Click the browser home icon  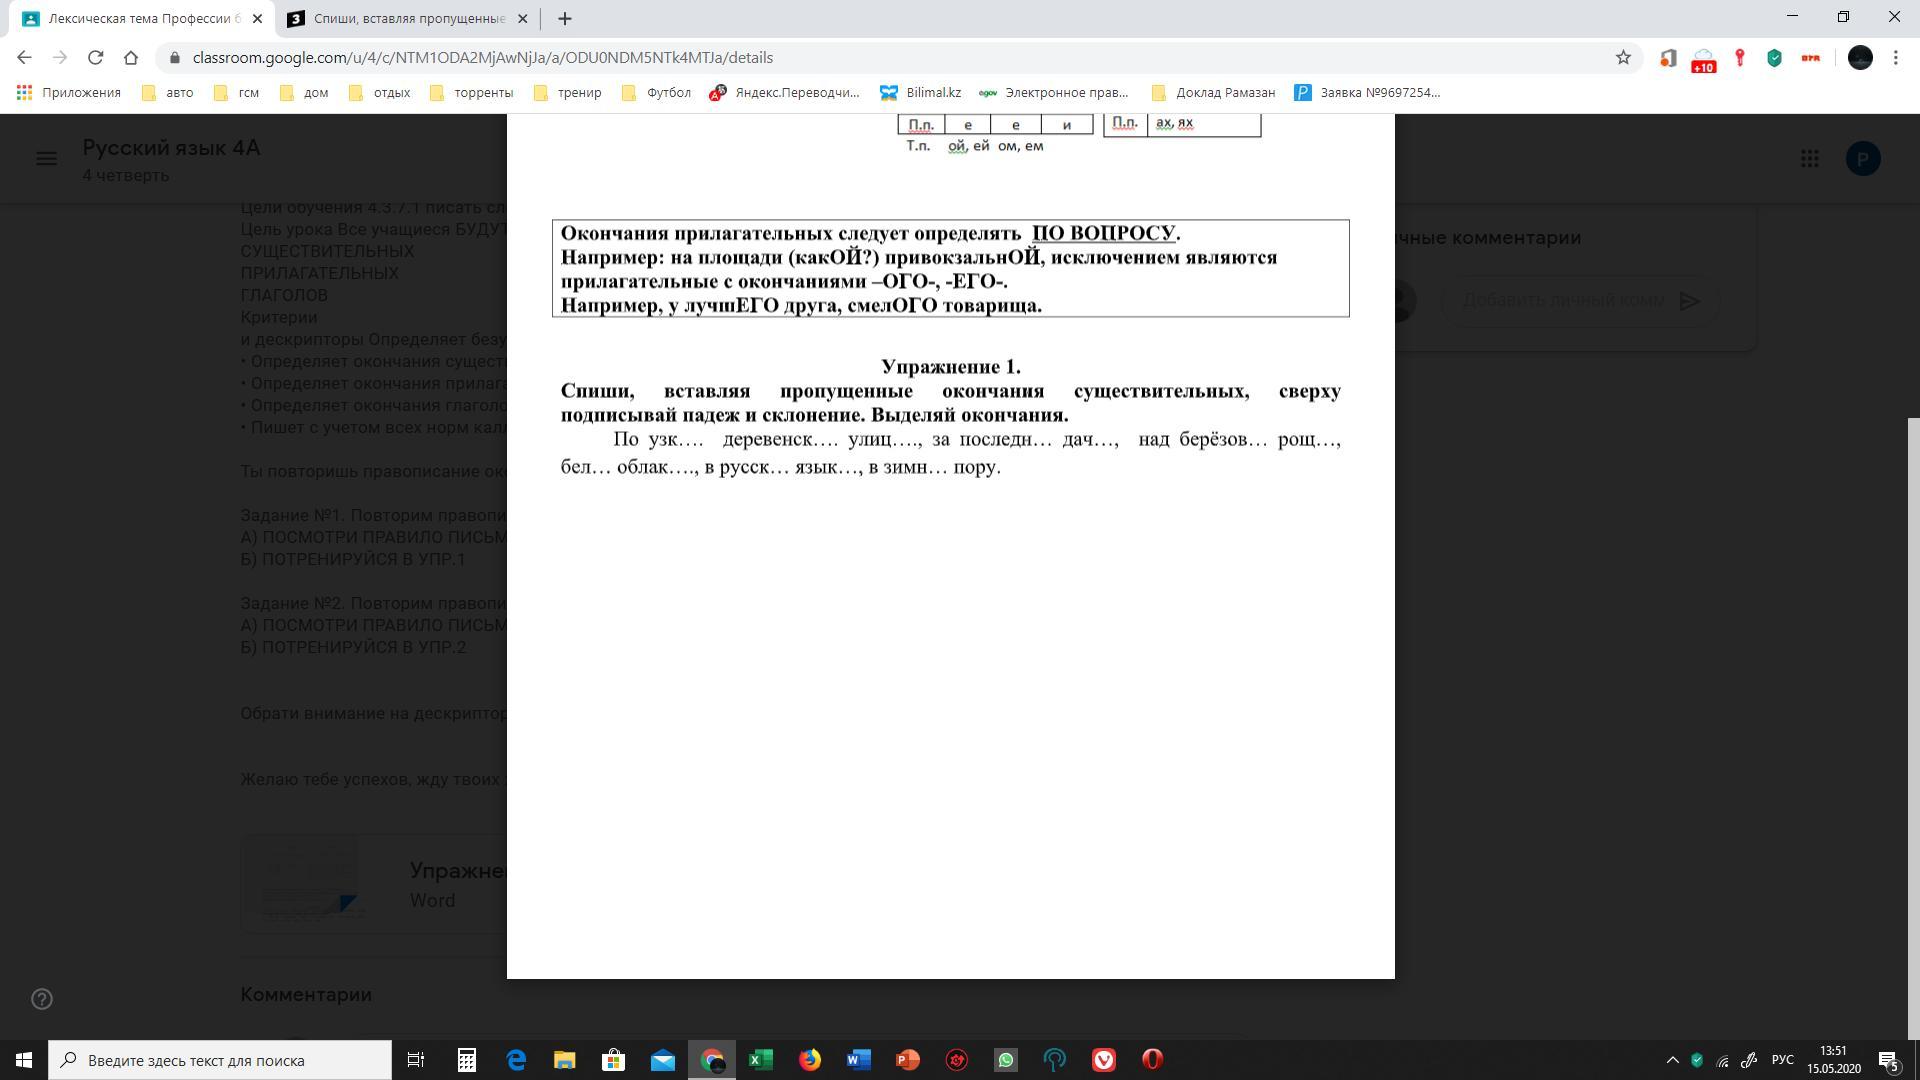[131, 58]
